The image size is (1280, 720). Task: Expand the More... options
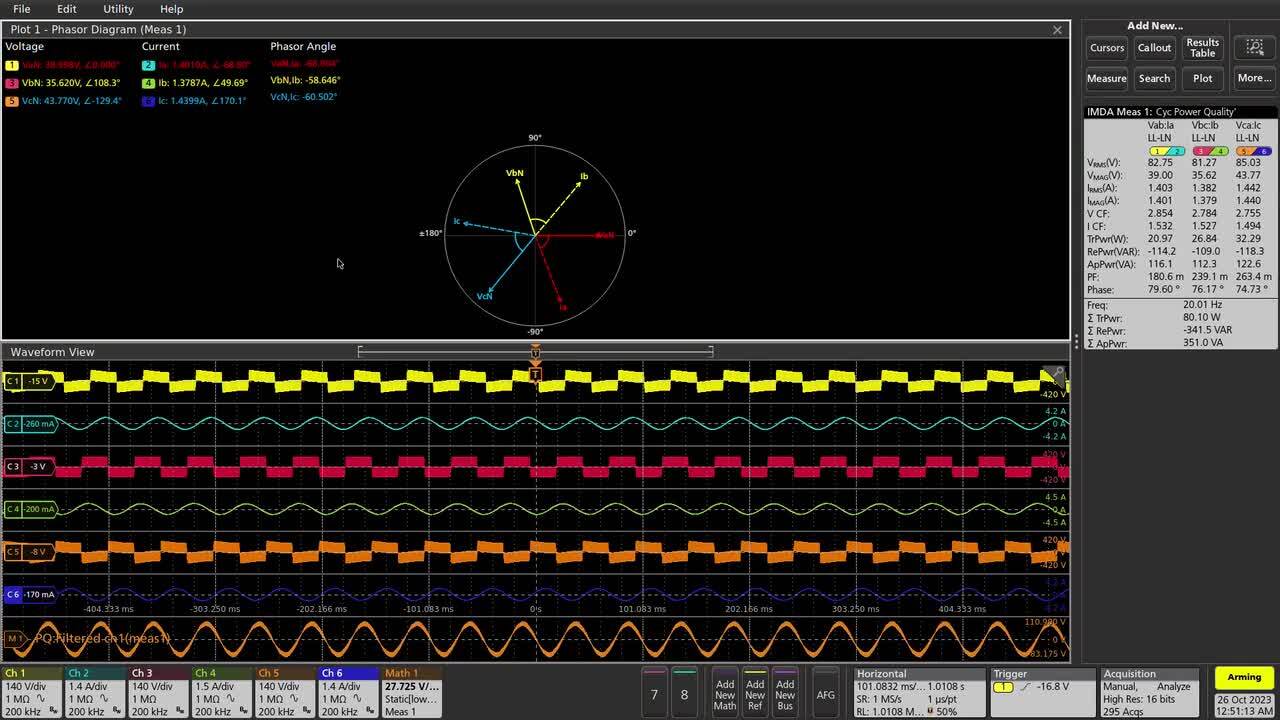(x=1253, y=77)
